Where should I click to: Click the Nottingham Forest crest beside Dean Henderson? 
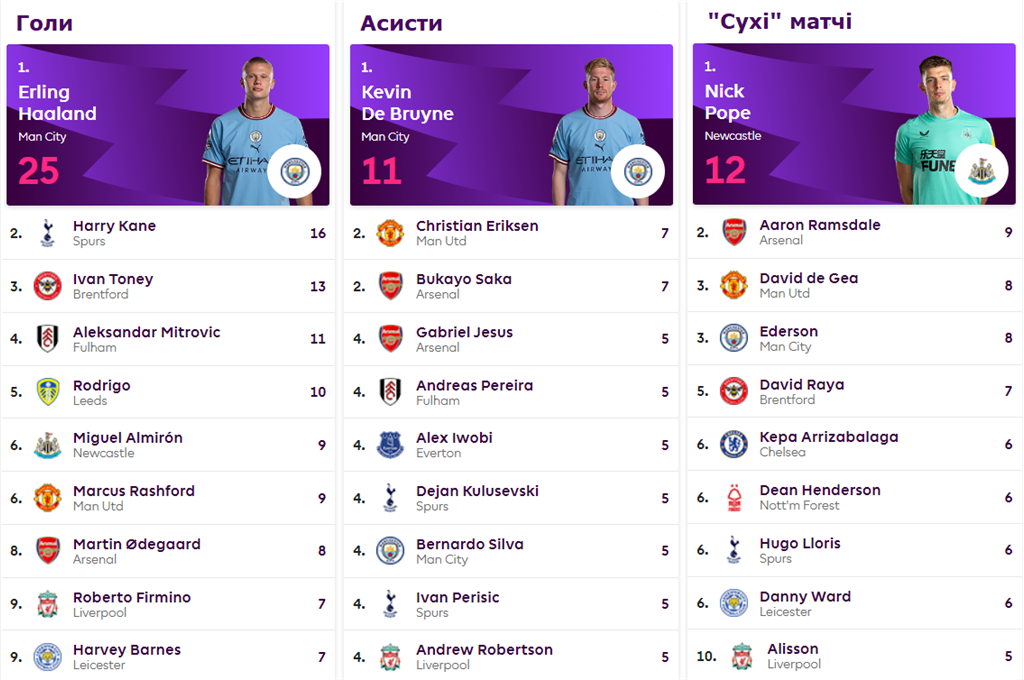coord(734,497)
